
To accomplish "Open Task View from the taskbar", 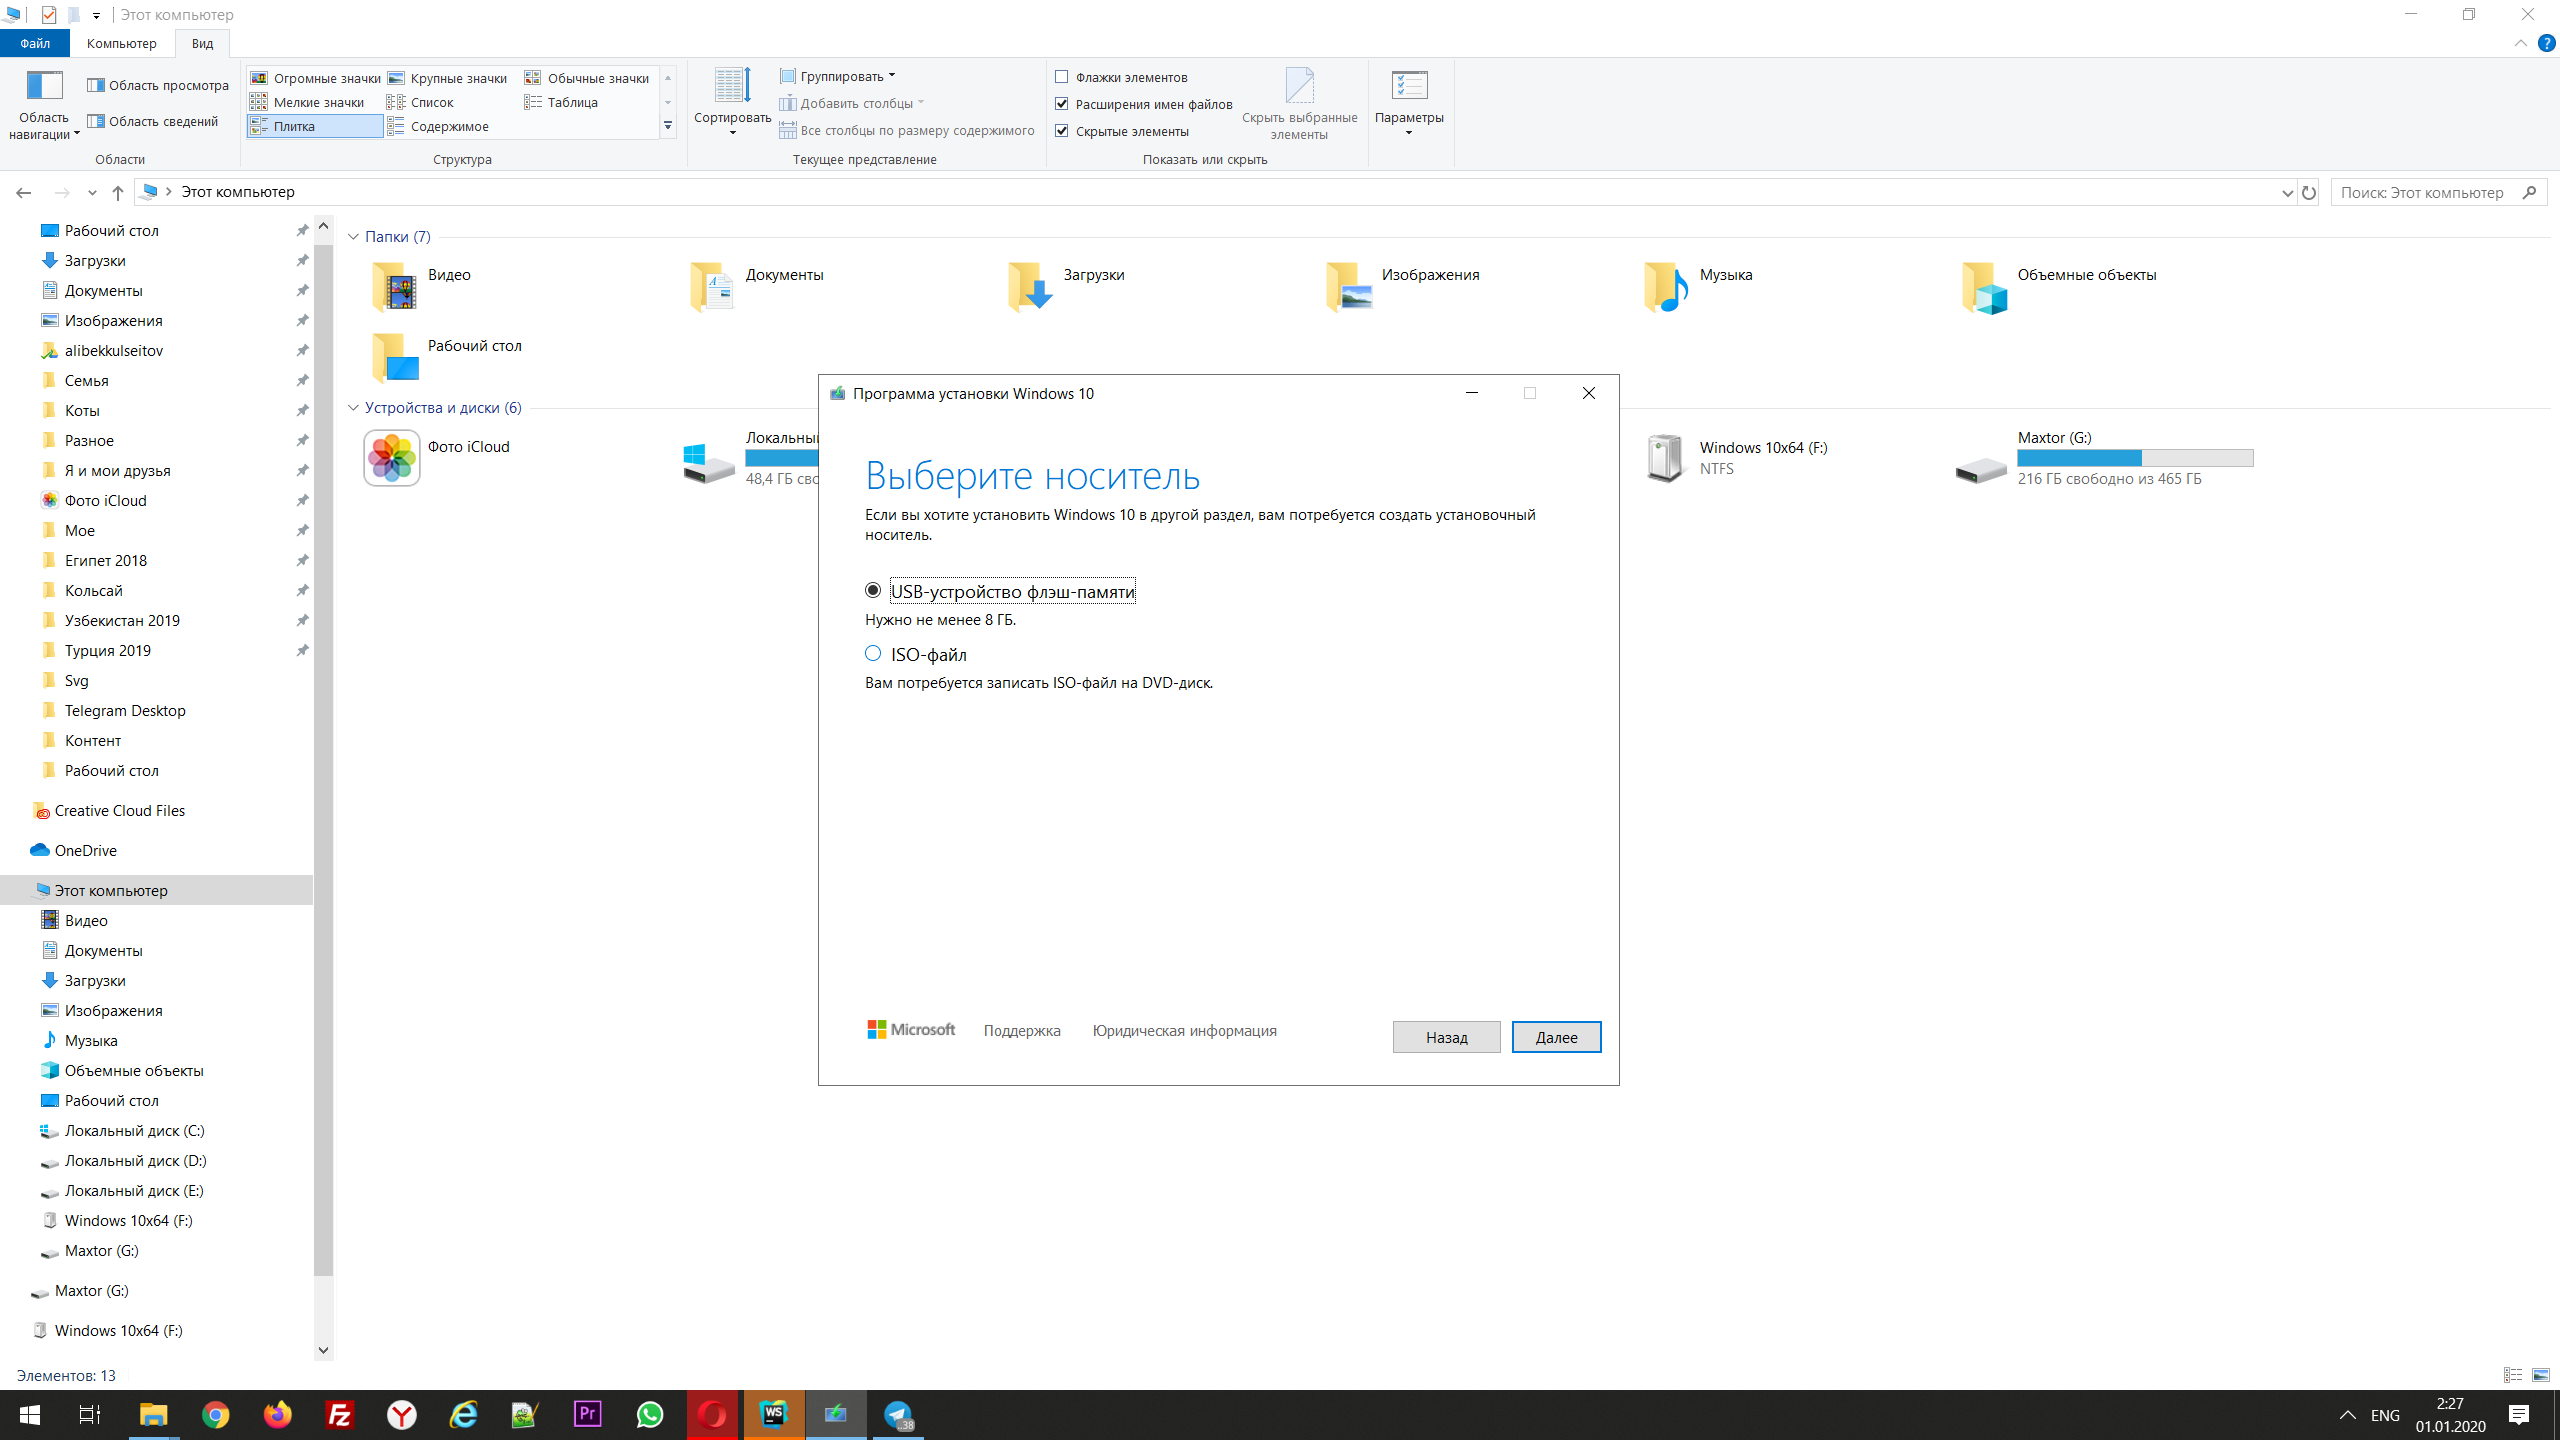I will [x=90, y=1415].
